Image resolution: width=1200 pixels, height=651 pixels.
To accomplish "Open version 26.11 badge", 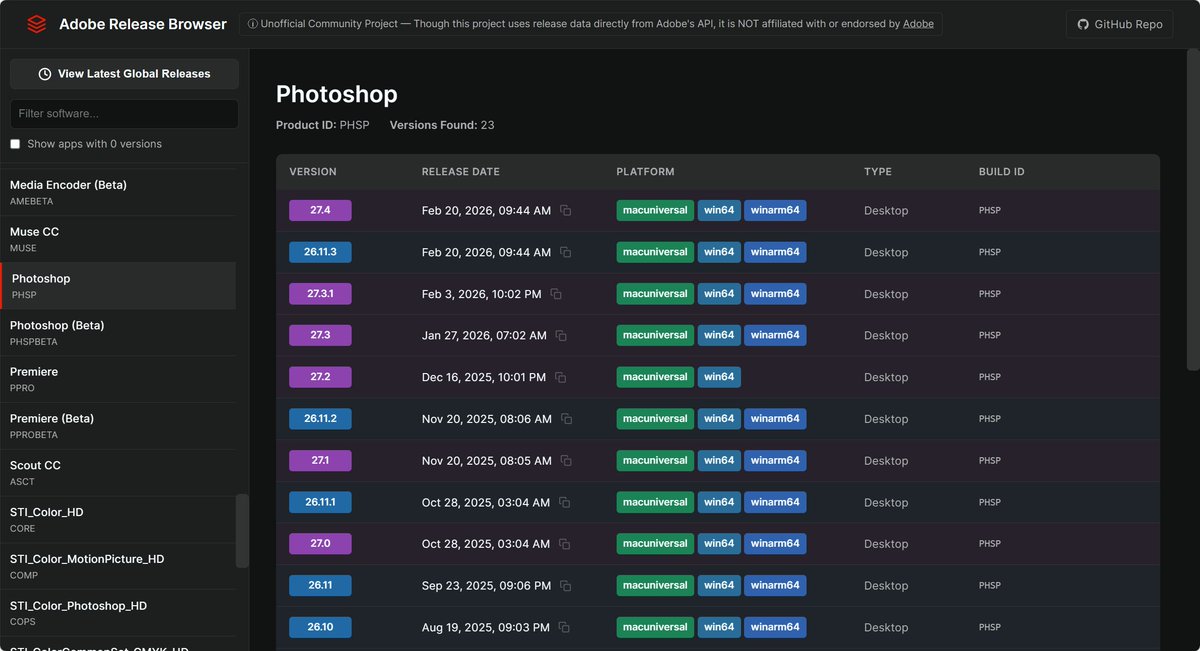I will pyautogui.click(x=320, y=585).
